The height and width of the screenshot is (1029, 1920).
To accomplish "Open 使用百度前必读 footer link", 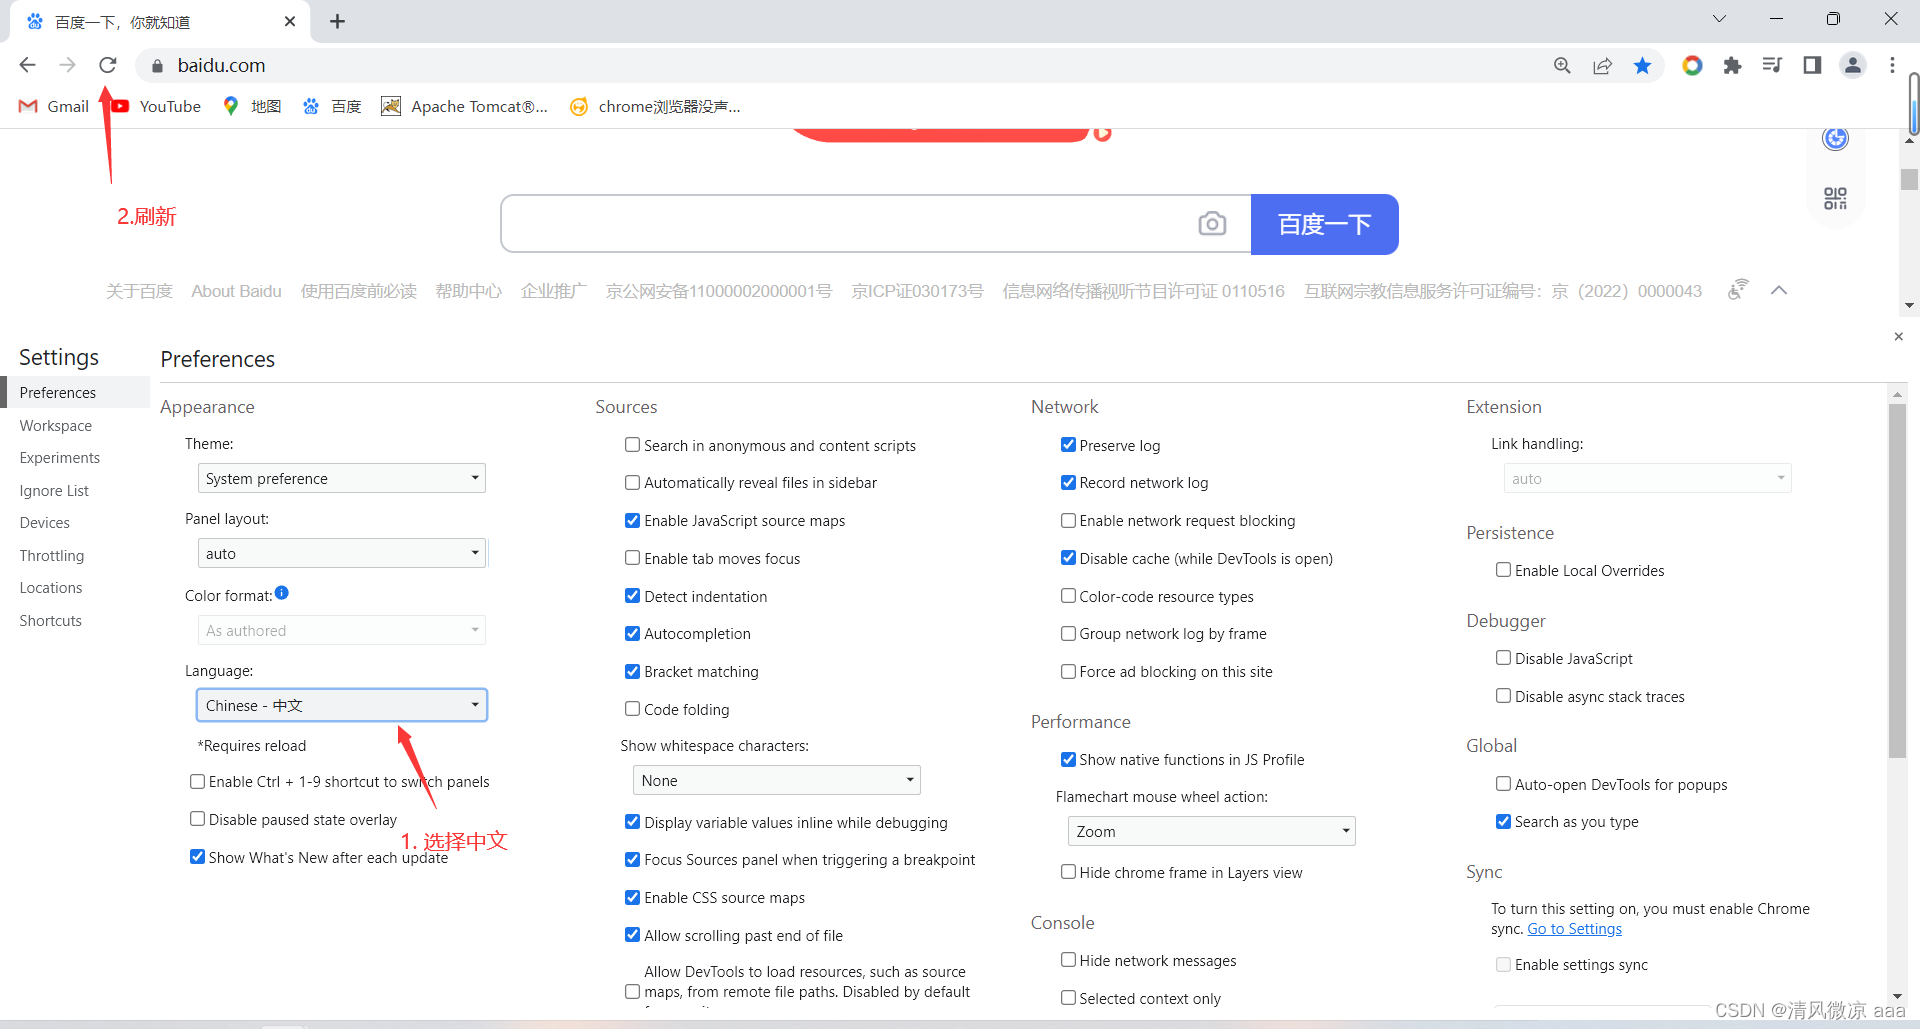I will pyautogui.click(x=358, y=291).
